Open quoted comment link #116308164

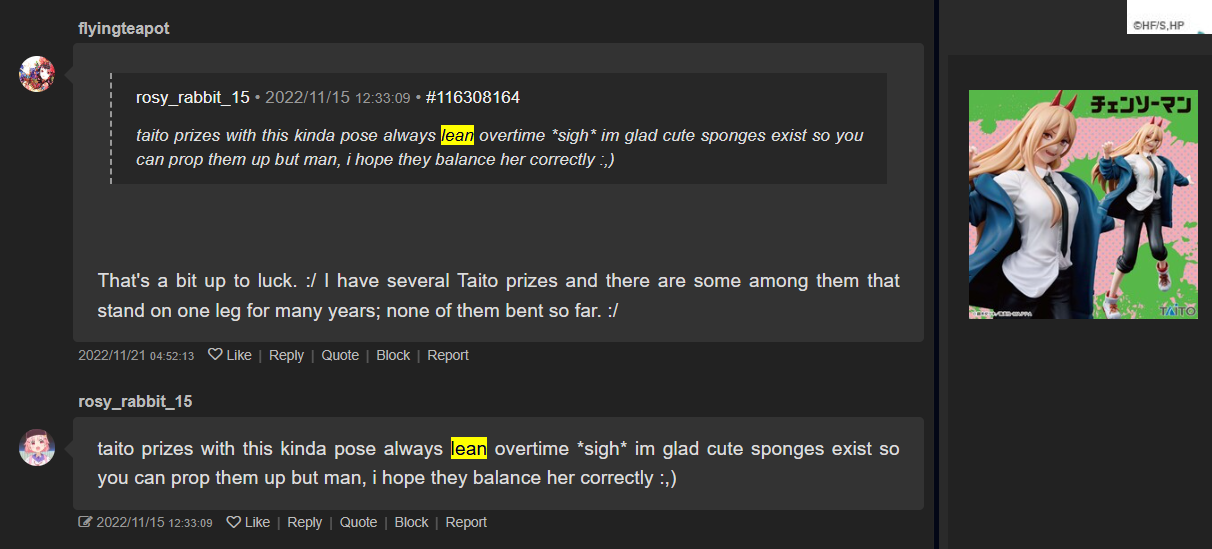[472, 97]
